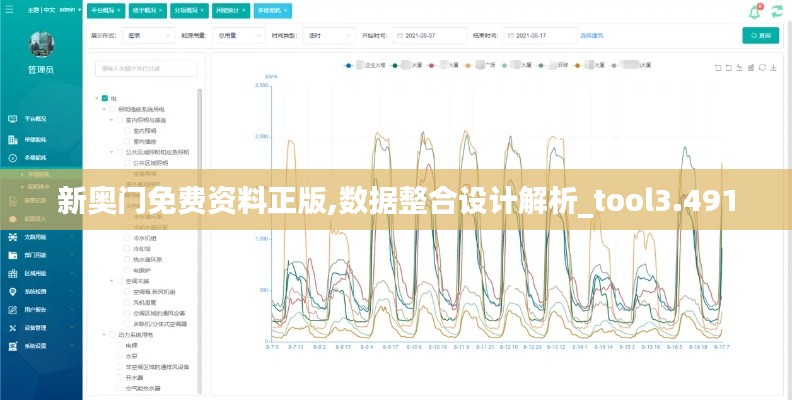The height and width of the screenshot is (400, 792).
Task: Check the 室内照明与插座 checkbox
Action: [x=120, y=120]
